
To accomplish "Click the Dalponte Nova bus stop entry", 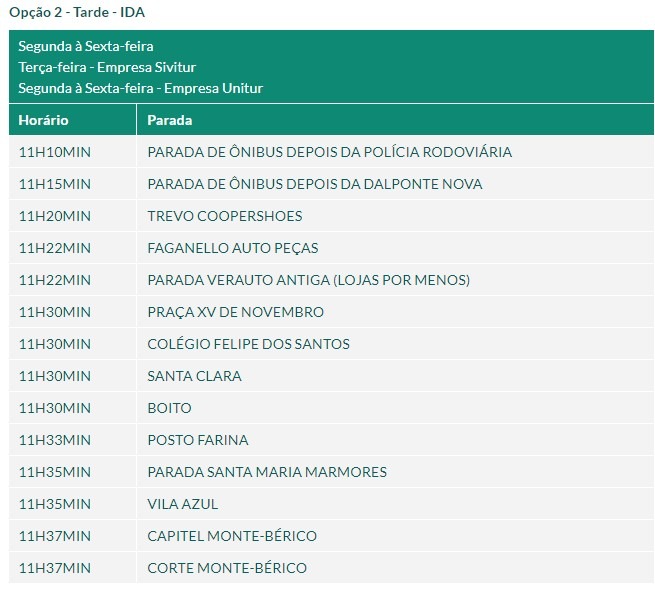I will (x=314, y=184).
